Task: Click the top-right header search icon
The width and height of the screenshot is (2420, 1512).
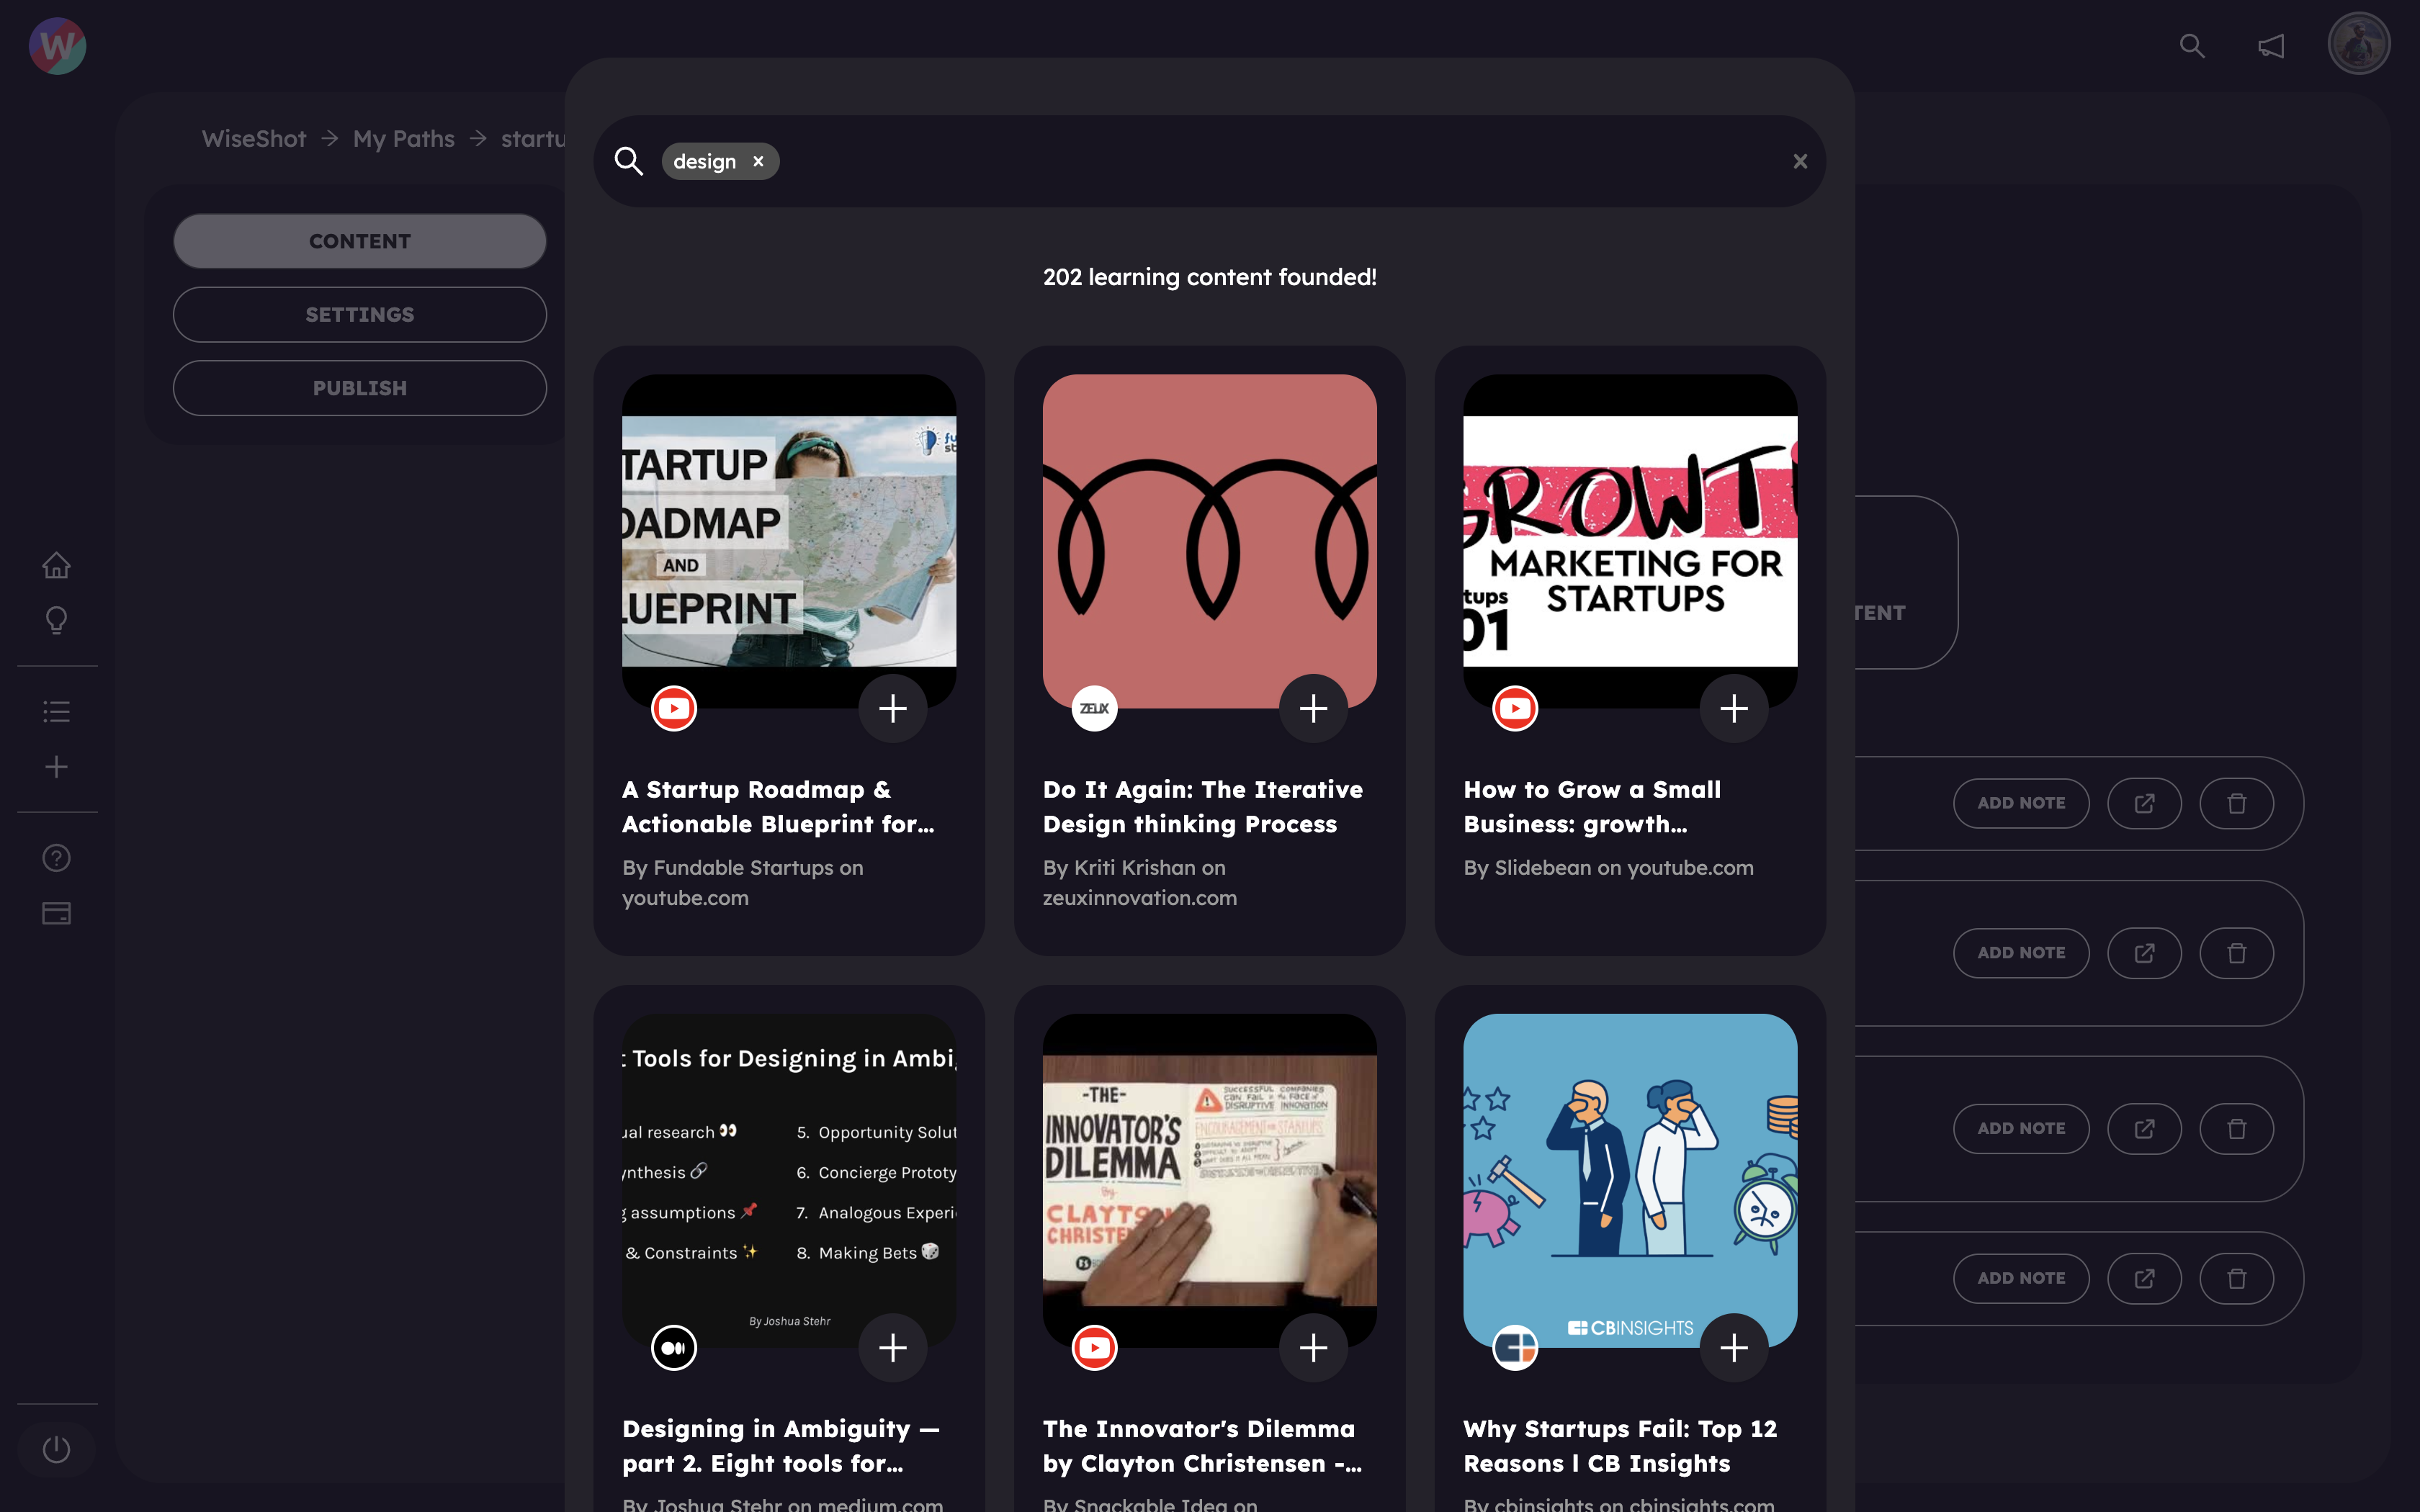Action: (2192, 46)
